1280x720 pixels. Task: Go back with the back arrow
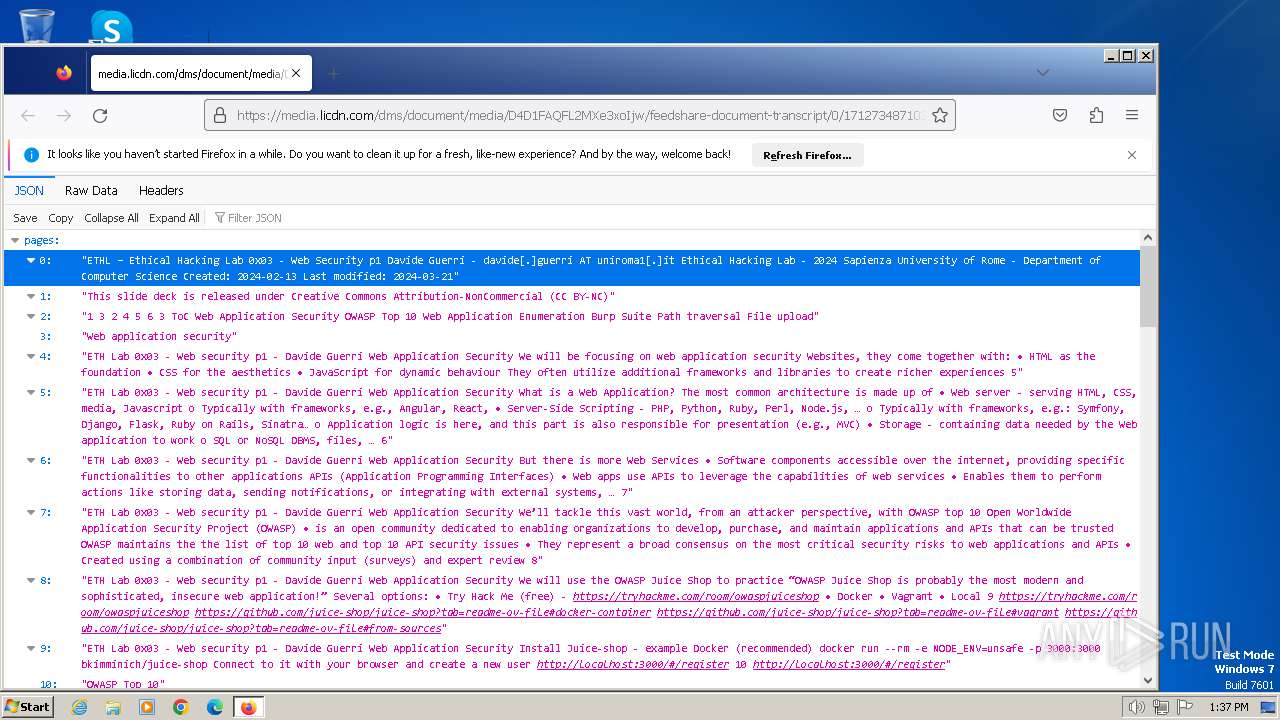point(28,116)
